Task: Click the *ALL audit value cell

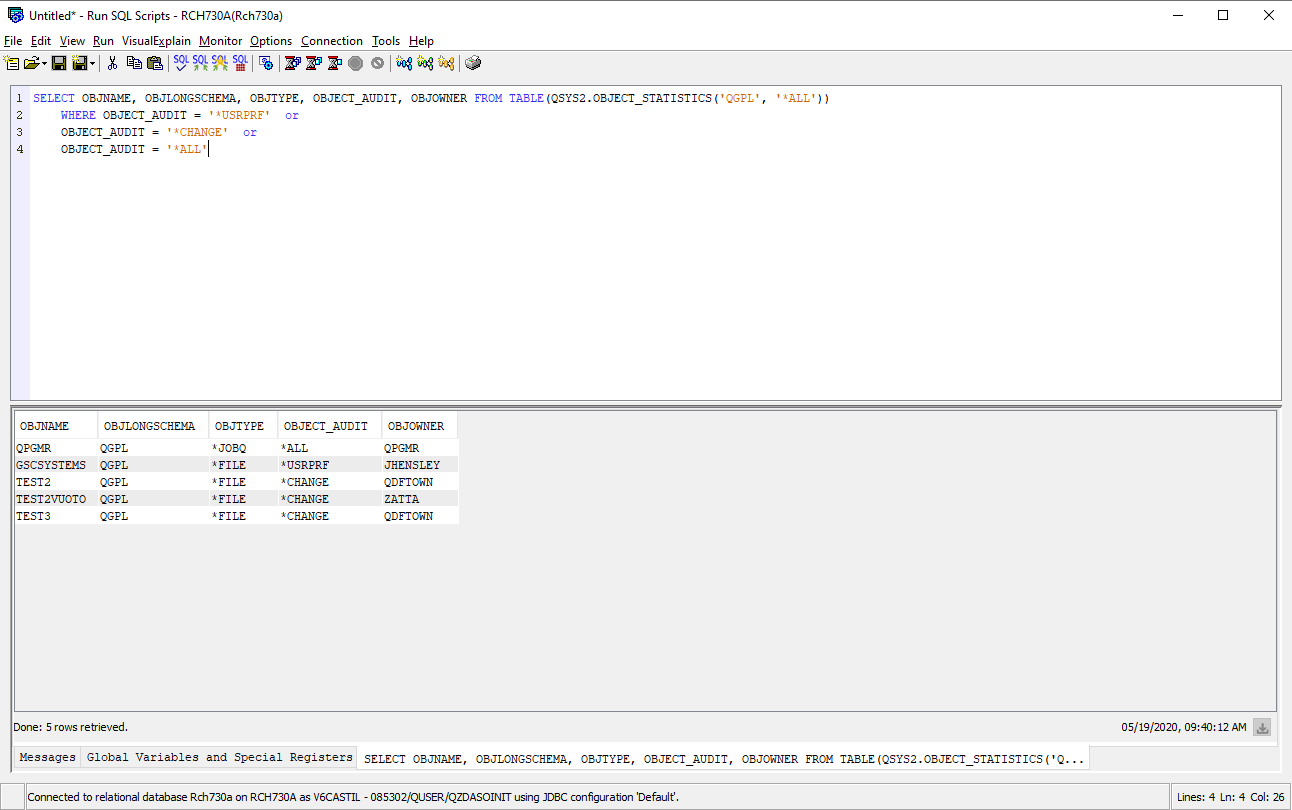Action: tap(329, 448)
